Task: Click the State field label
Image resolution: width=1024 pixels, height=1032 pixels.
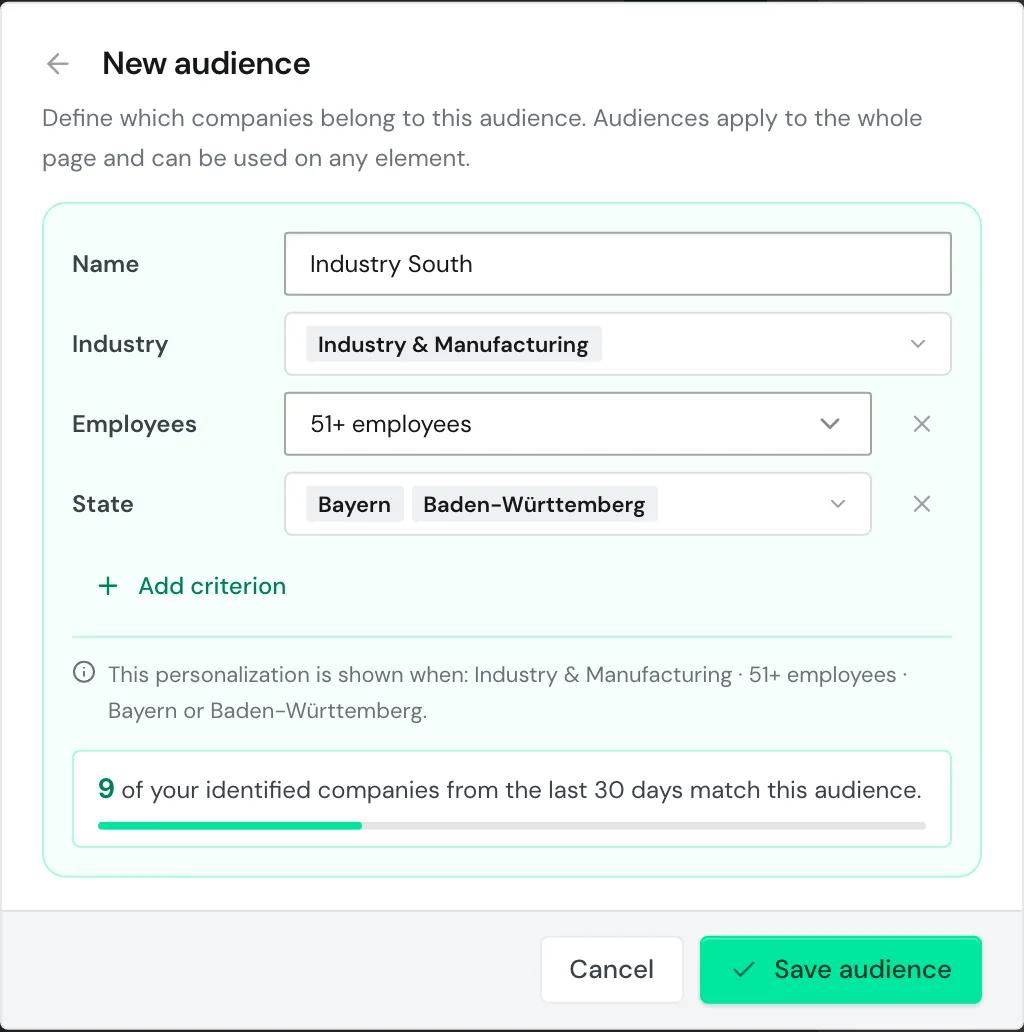Action: tap(103, 504)
